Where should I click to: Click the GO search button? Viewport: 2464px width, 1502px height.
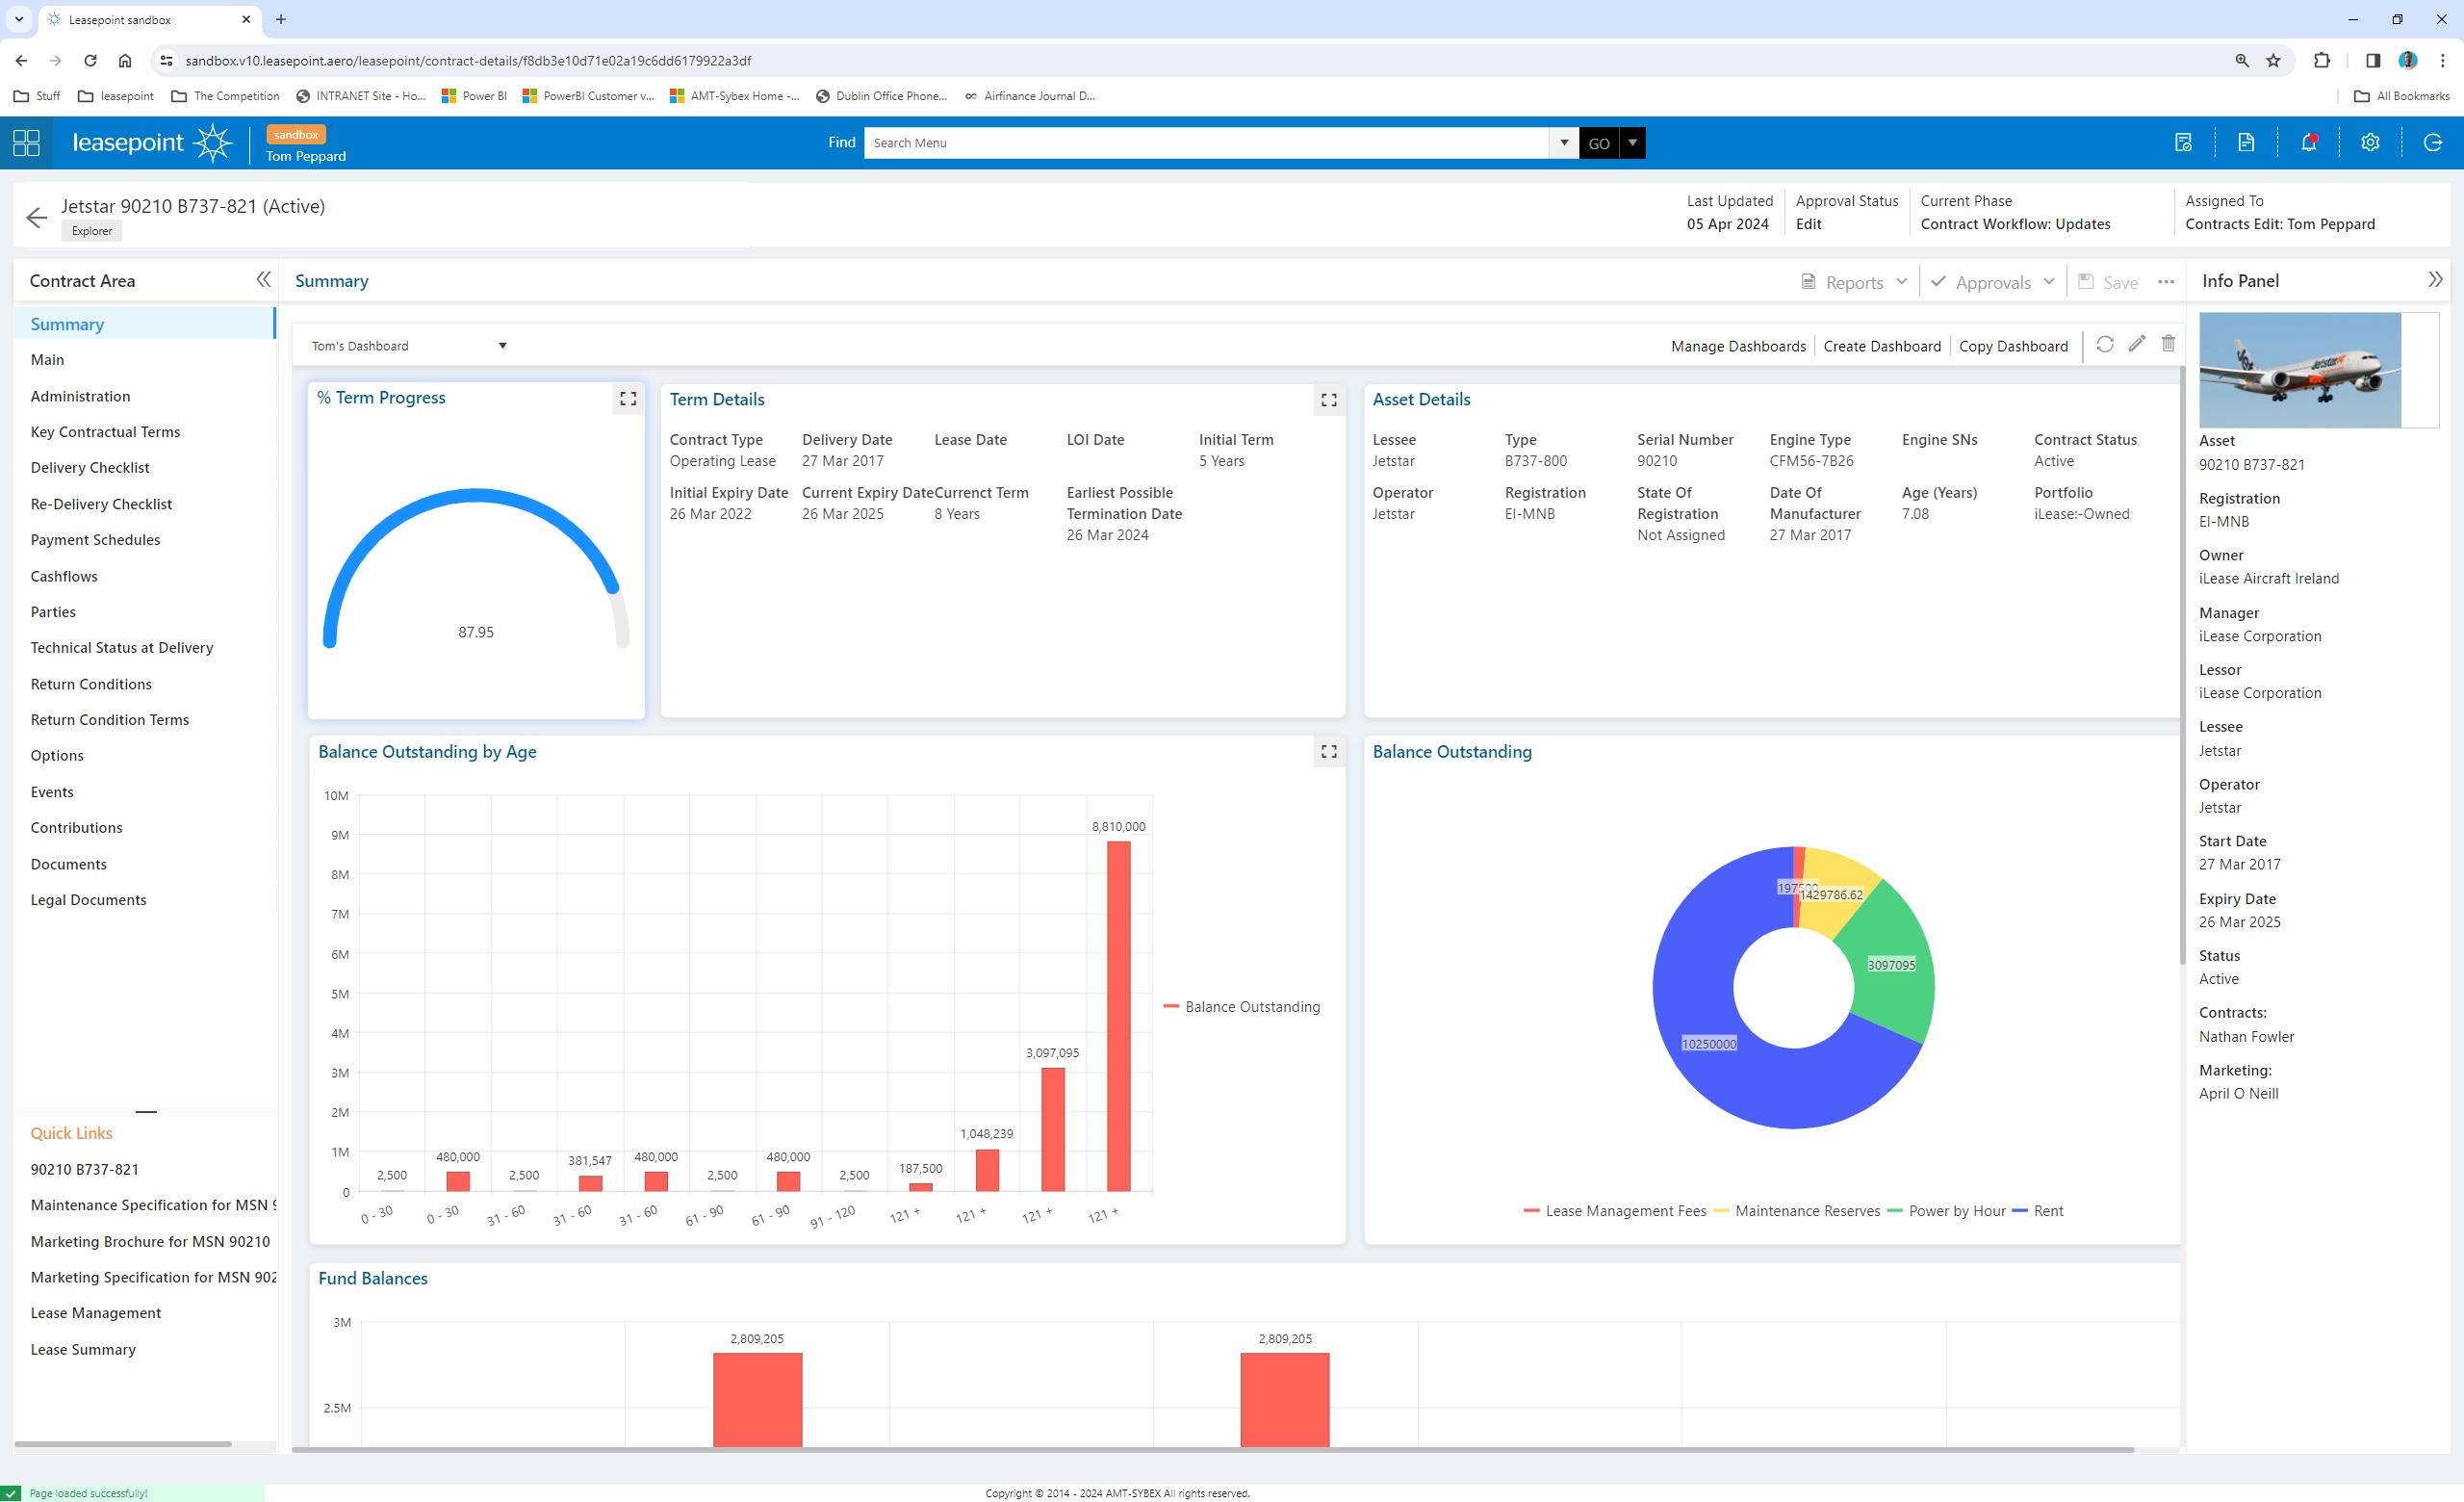(x=1598, y=143)
